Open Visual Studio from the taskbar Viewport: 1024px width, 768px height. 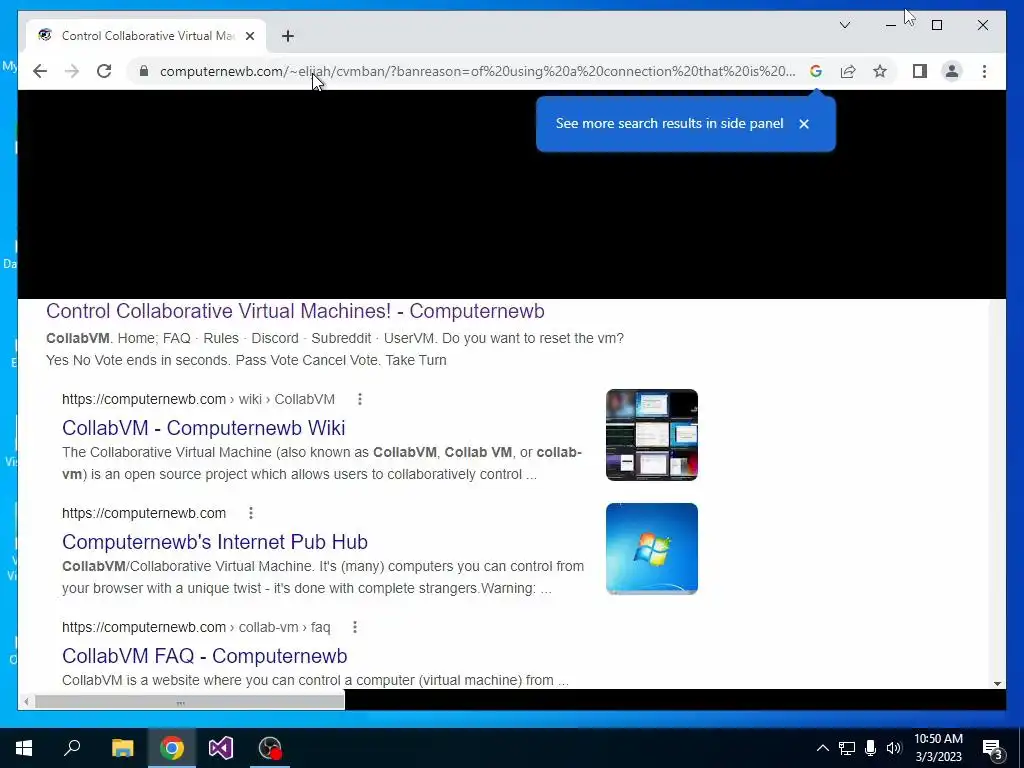pos(221,748)
